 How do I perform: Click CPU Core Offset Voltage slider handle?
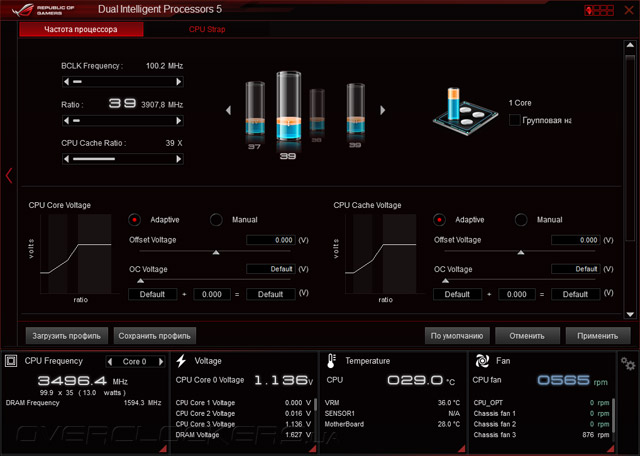click(x=216, y=252)
